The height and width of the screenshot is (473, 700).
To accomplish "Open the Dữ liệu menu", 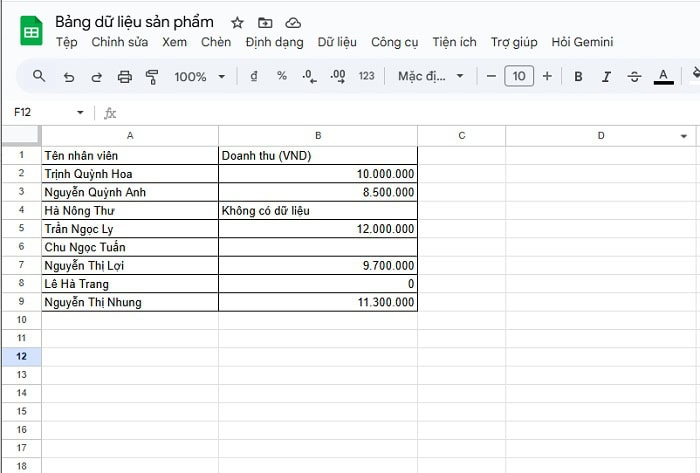I will click(x=337, y=42).
